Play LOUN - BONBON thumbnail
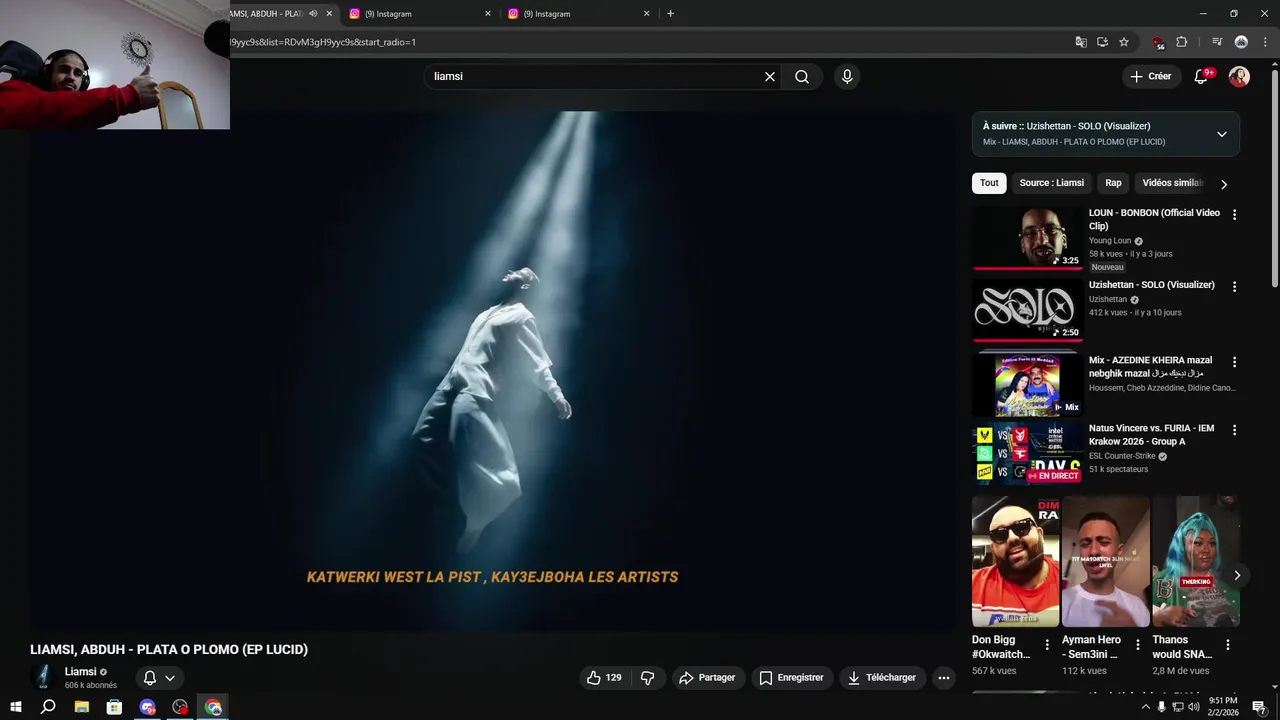The height and width of the screenshot is (720, 1280). pyautogui.click(x=1027, y=238)
